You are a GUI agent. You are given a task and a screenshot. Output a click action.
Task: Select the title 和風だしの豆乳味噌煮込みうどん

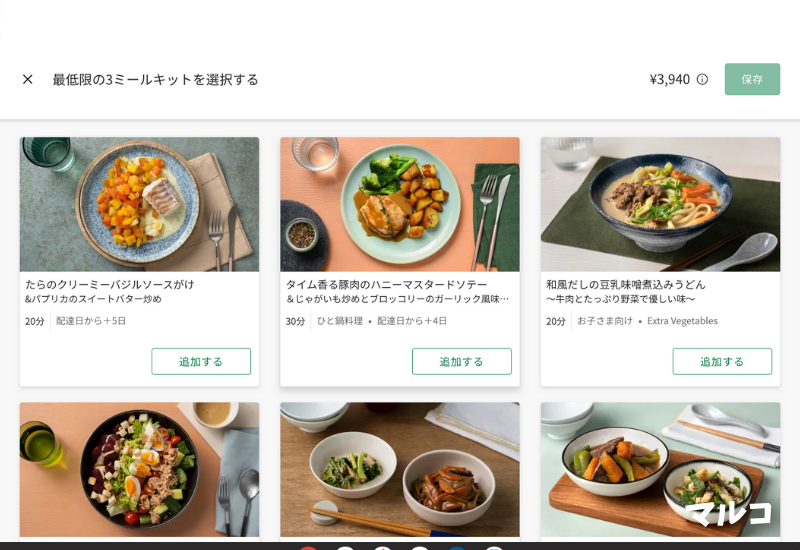pyautogui.click(x=626, y=284)
